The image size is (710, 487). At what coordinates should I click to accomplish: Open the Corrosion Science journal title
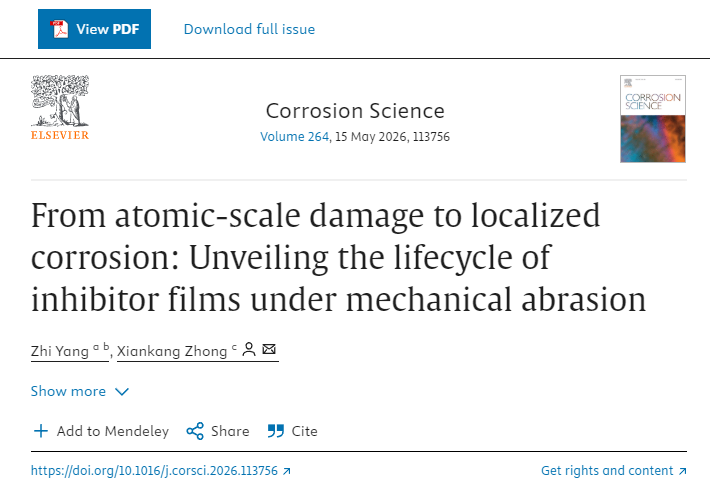point(355,111)
